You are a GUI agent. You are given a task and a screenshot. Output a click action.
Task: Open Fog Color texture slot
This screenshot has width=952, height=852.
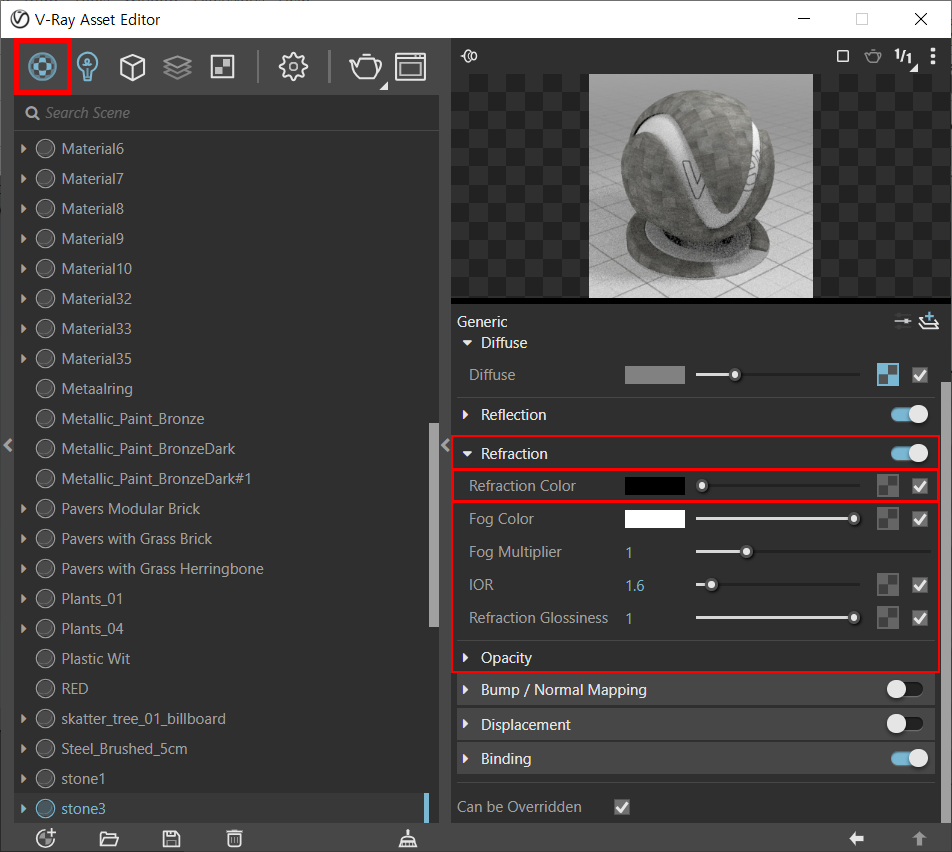[888, 519]
